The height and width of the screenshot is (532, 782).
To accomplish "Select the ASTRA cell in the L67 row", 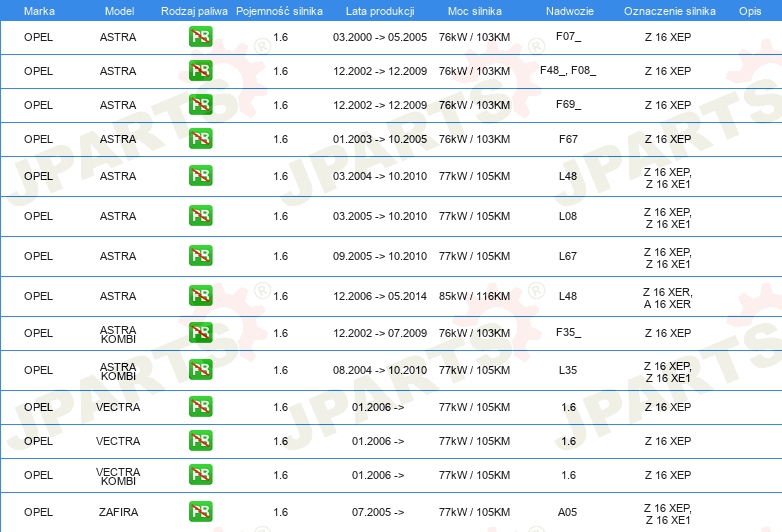I will 118,256.
